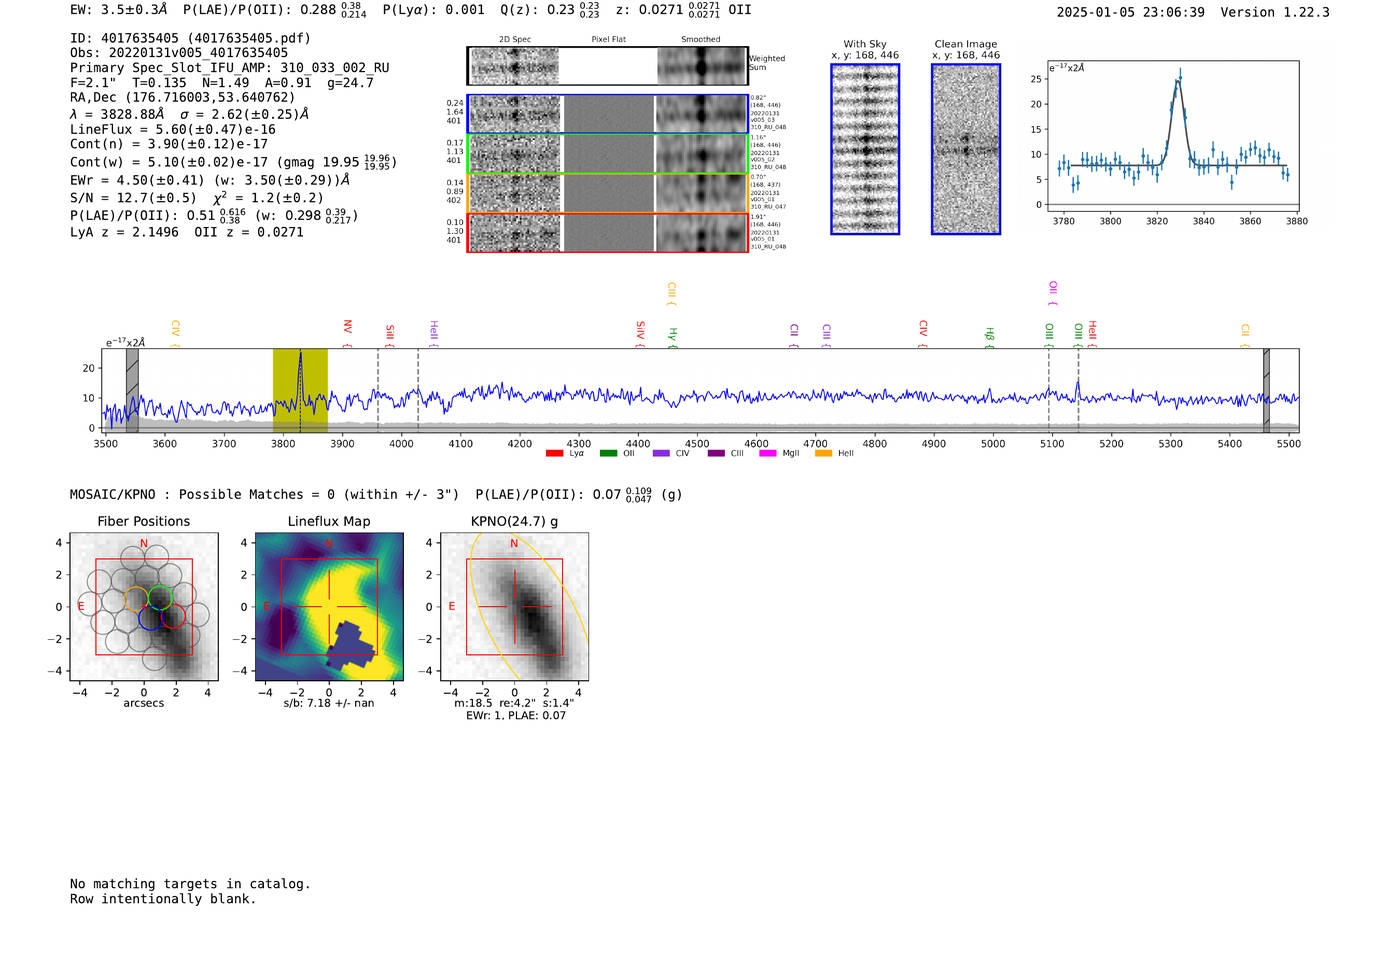Viewport: 1400px width, 953px height.
Task: Click the 'LineFlux = 5.60(±0.47)e-16' value
Action: tap(173, 129)
